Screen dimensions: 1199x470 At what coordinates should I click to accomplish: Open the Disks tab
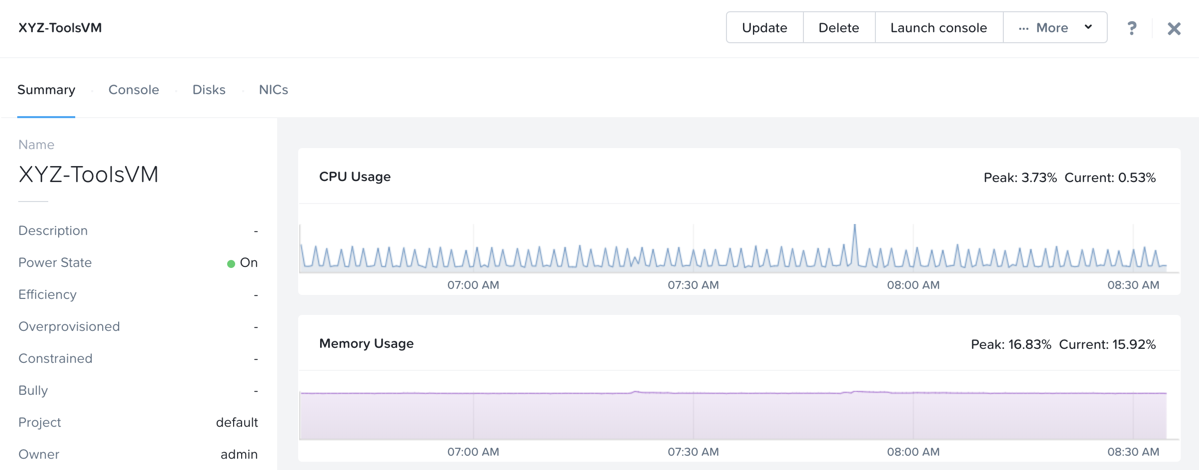click(x=209, y=89)
